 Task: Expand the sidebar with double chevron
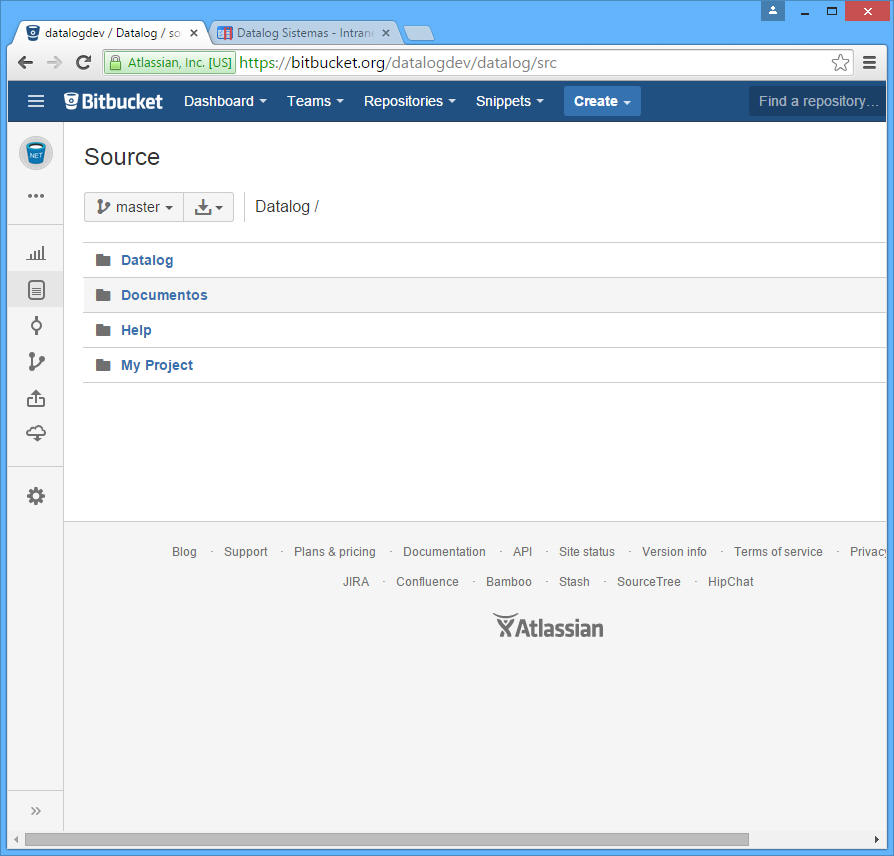click(x=36, y=811)
